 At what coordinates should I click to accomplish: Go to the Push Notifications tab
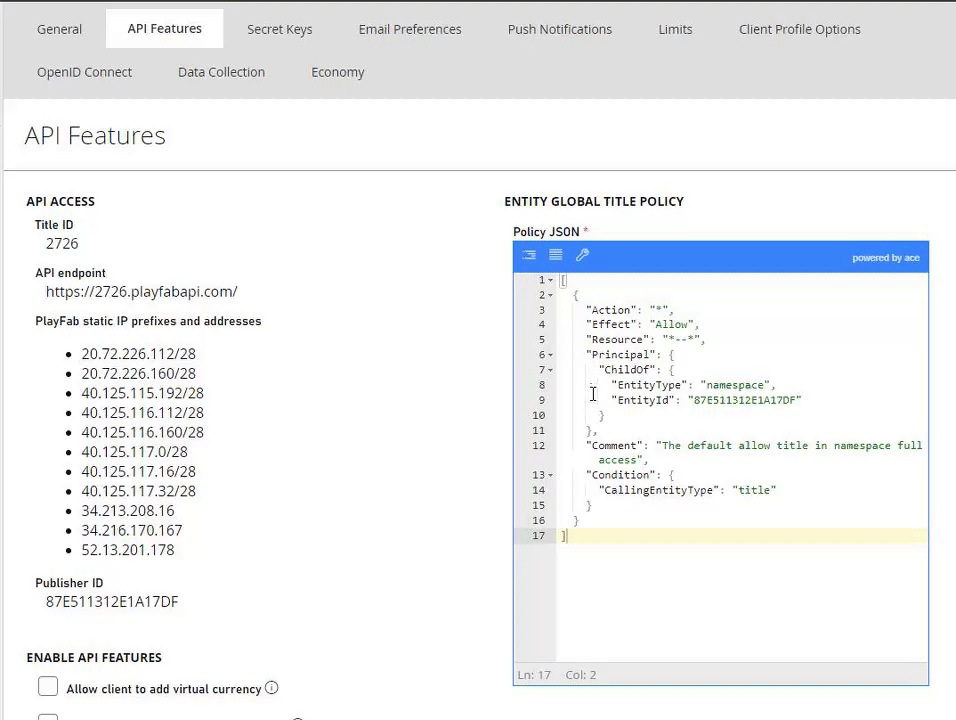[559, 29]
